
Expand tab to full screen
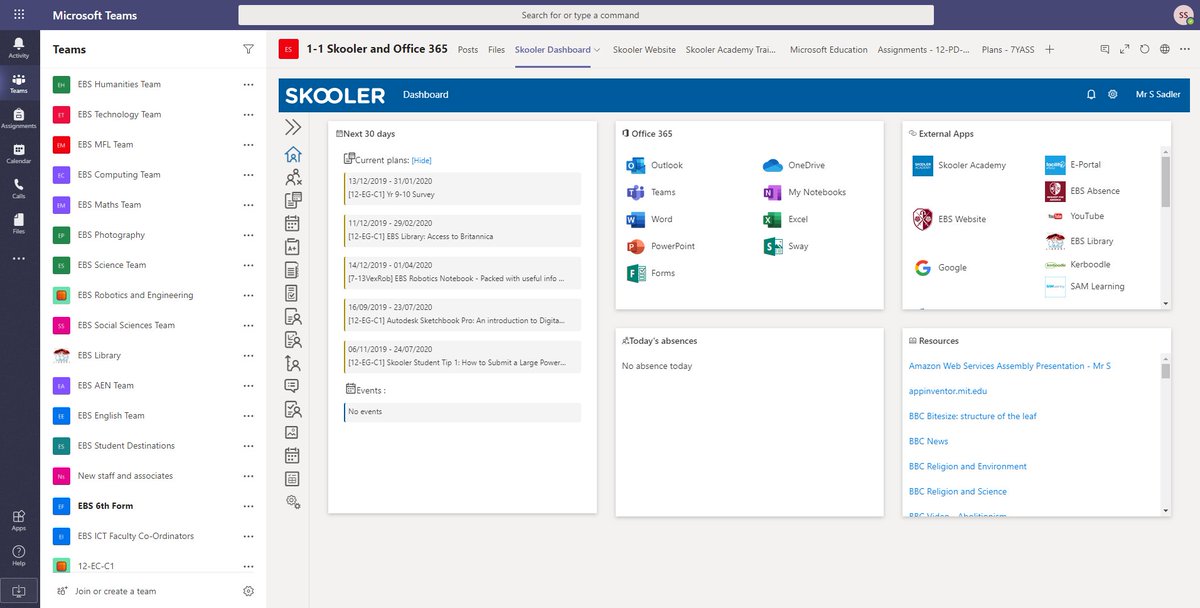[x=1125, y=49]
